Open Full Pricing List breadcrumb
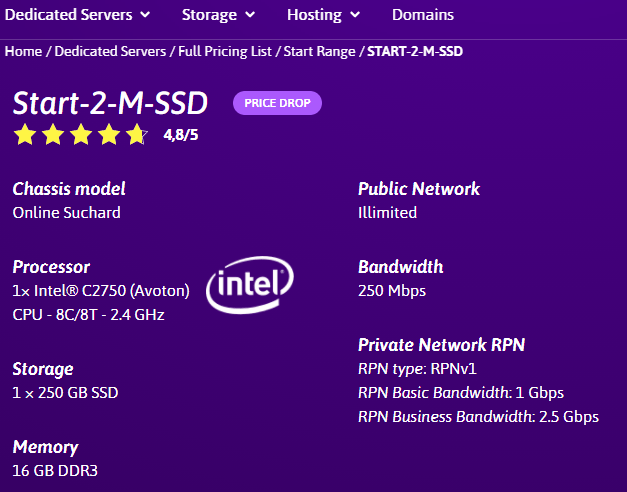 [225, 51]
